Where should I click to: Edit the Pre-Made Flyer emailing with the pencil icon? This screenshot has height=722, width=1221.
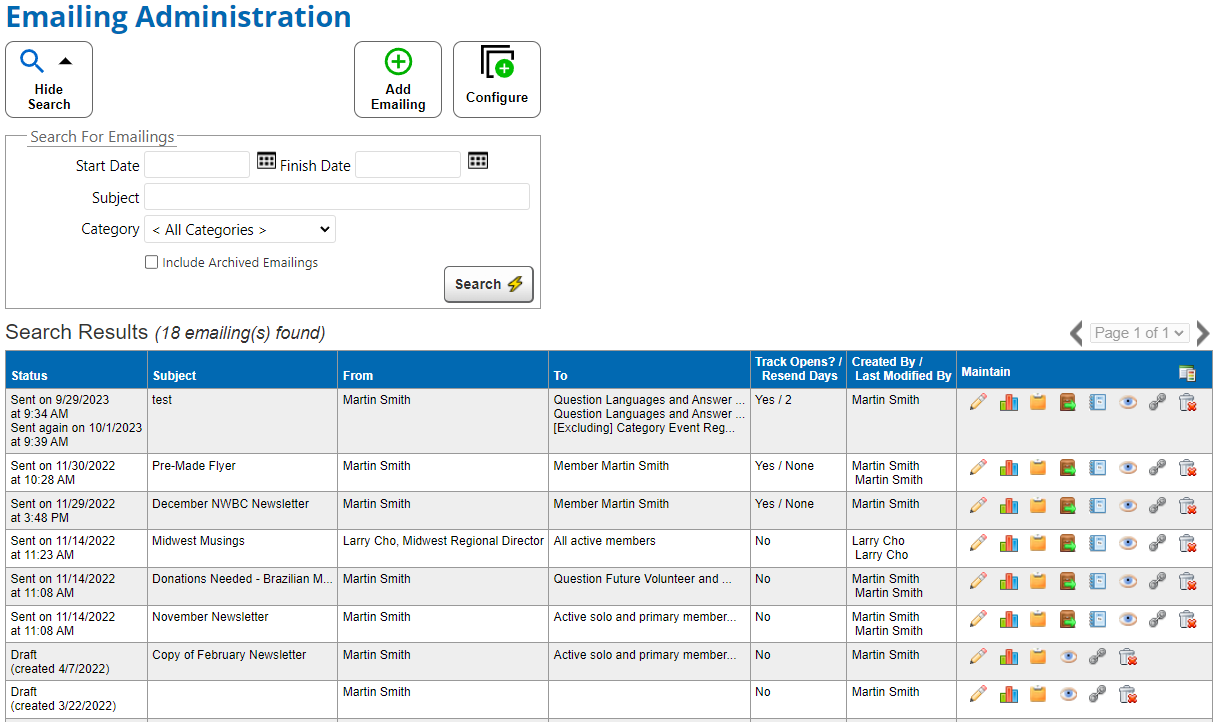pyautogui.click(x=978, y=467)
